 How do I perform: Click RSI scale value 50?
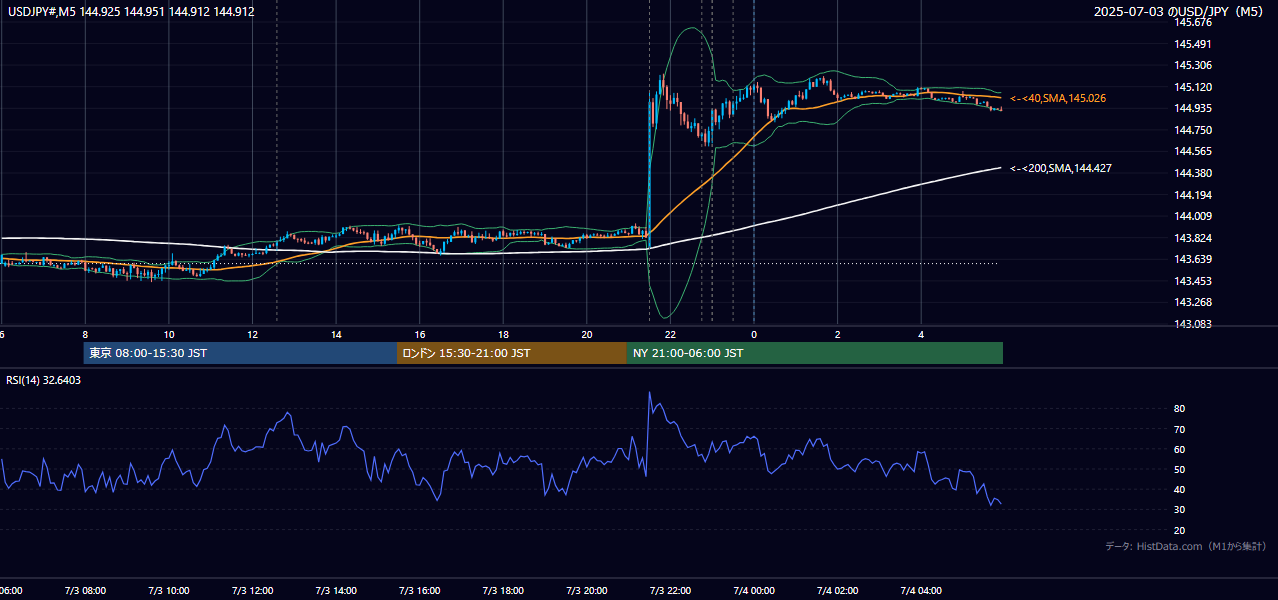click(x=1180, y=469)
